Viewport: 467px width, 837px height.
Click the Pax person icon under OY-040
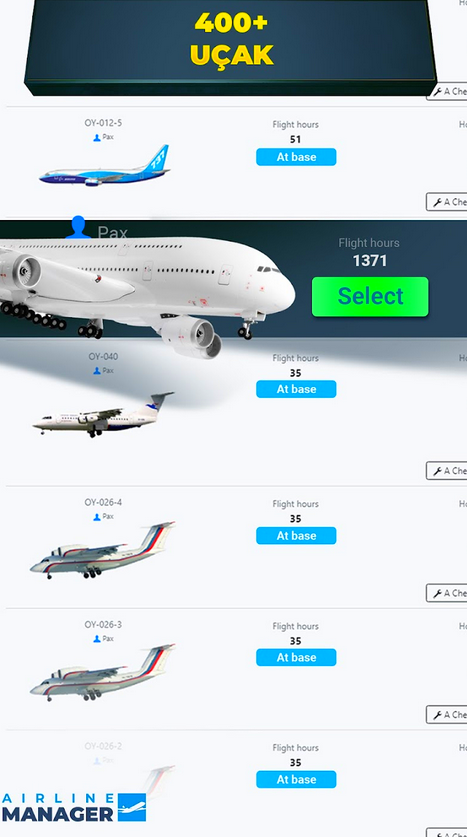(97, 370)
